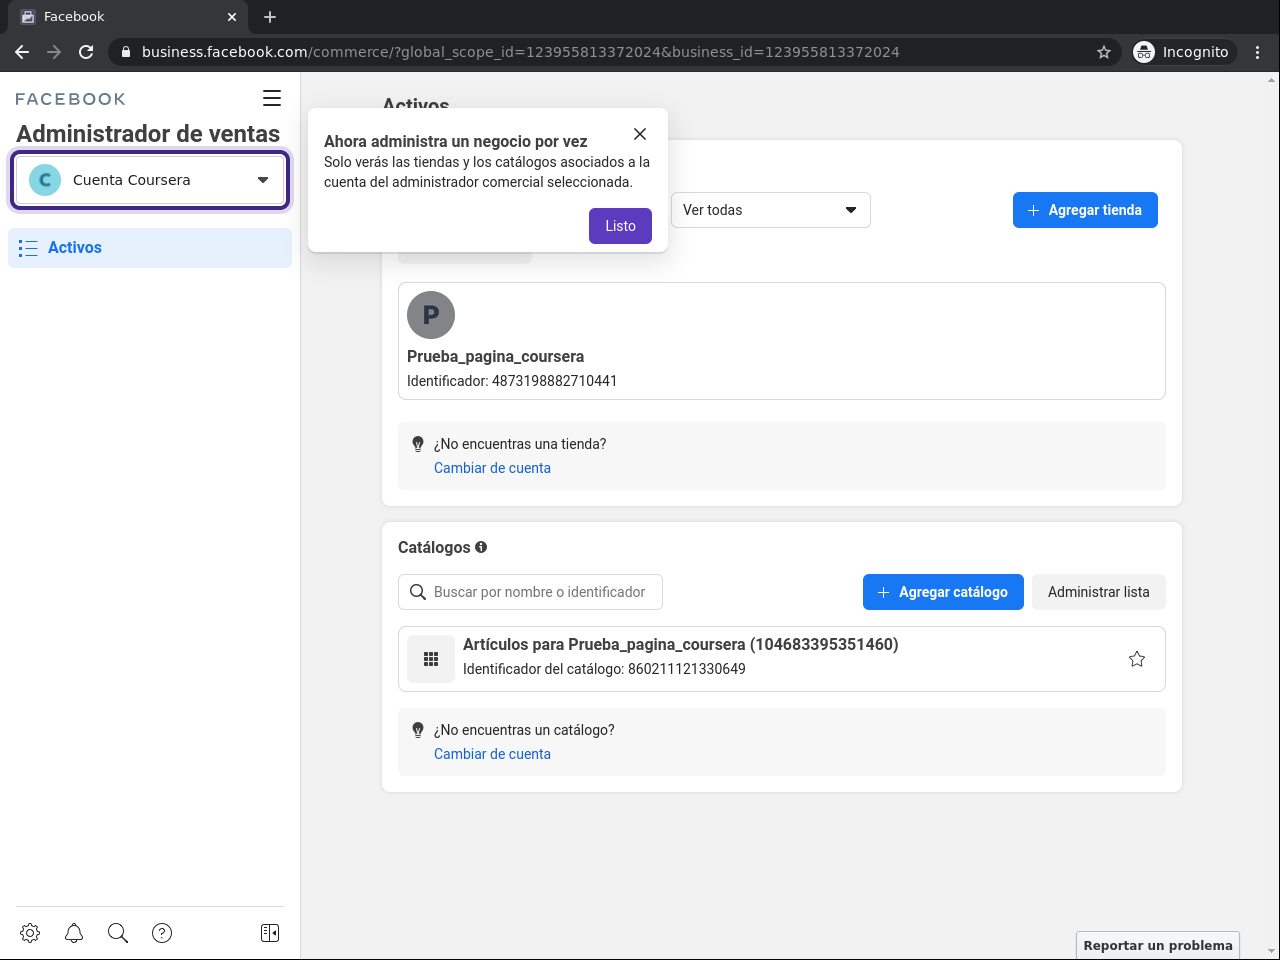
Task: Open the help question mark icon
Action: 162,933
